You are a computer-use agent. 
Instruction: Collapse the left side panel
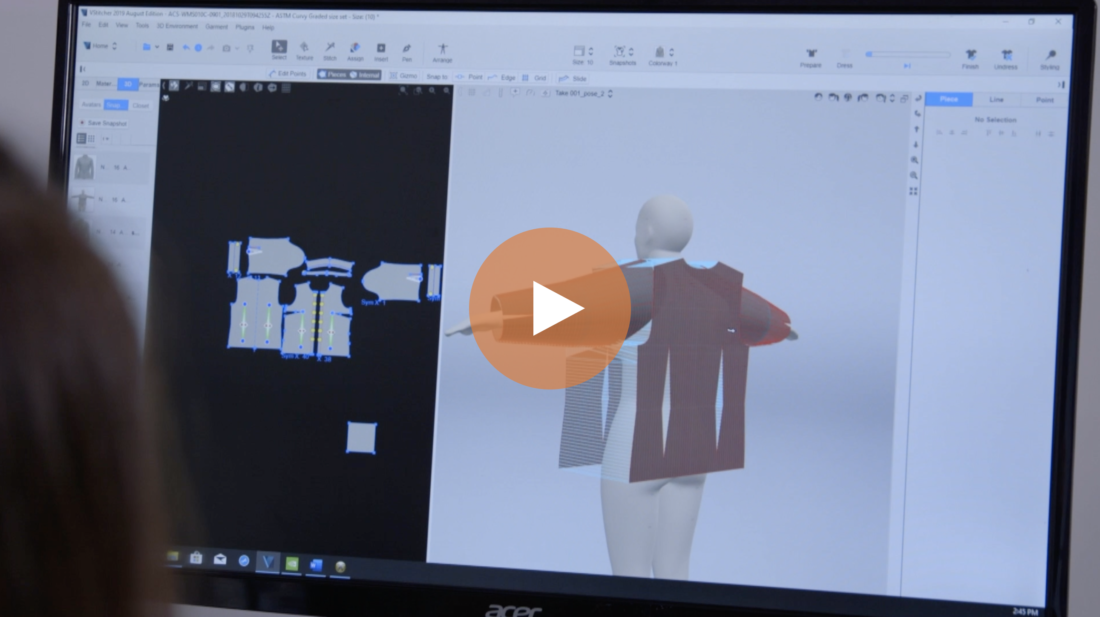(83, 69)
